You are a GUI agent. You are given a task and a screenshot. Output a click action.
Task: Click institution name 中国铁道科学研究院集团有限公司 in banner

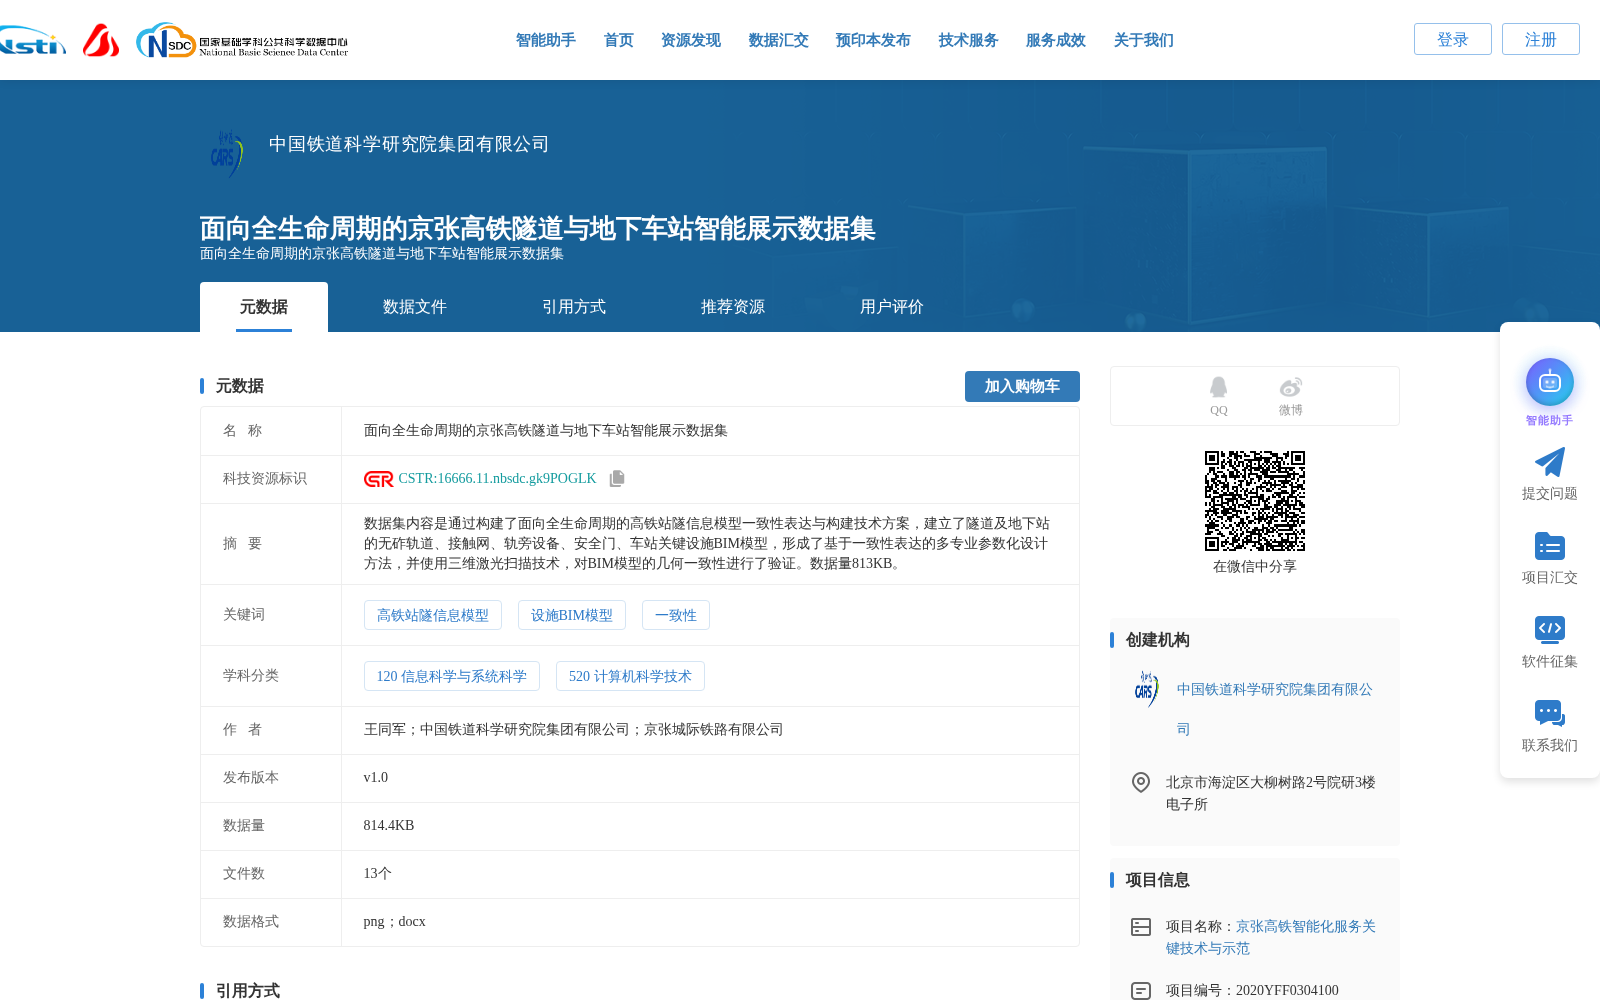pyautogui.click(x=408, y=144)
